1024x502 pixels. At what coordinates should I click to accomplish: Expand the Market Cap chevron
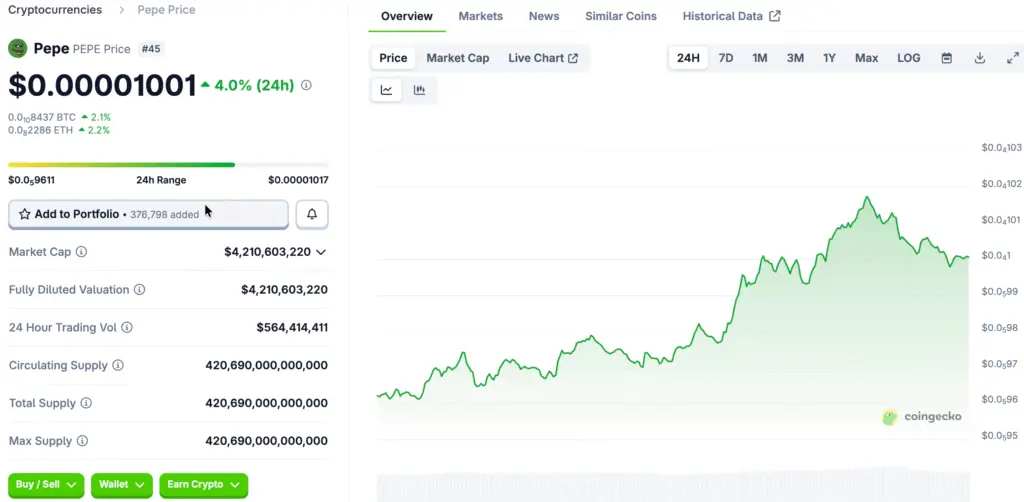(x=321, y=252)
